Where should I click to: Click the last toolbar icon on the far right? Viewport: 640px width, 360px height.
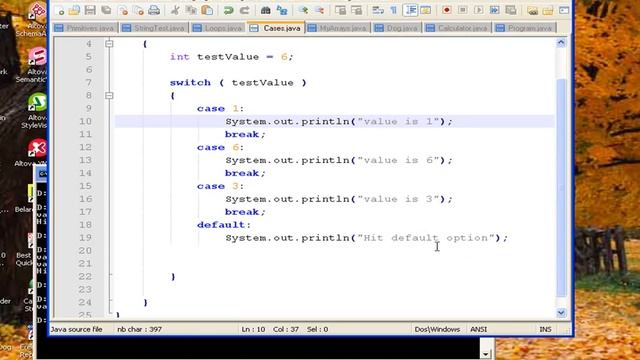coord(564,10)
